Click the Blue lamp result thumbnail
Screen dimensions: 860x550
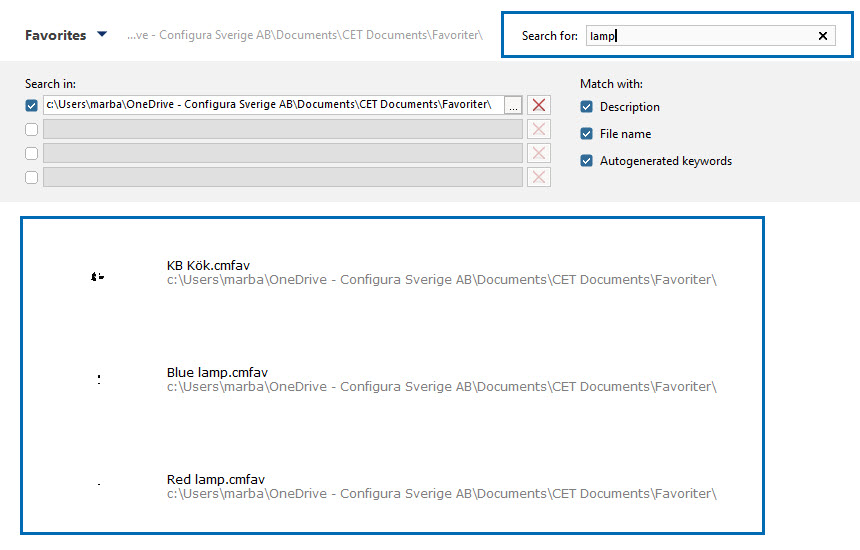pyautogui.click(x=99, y=379)
